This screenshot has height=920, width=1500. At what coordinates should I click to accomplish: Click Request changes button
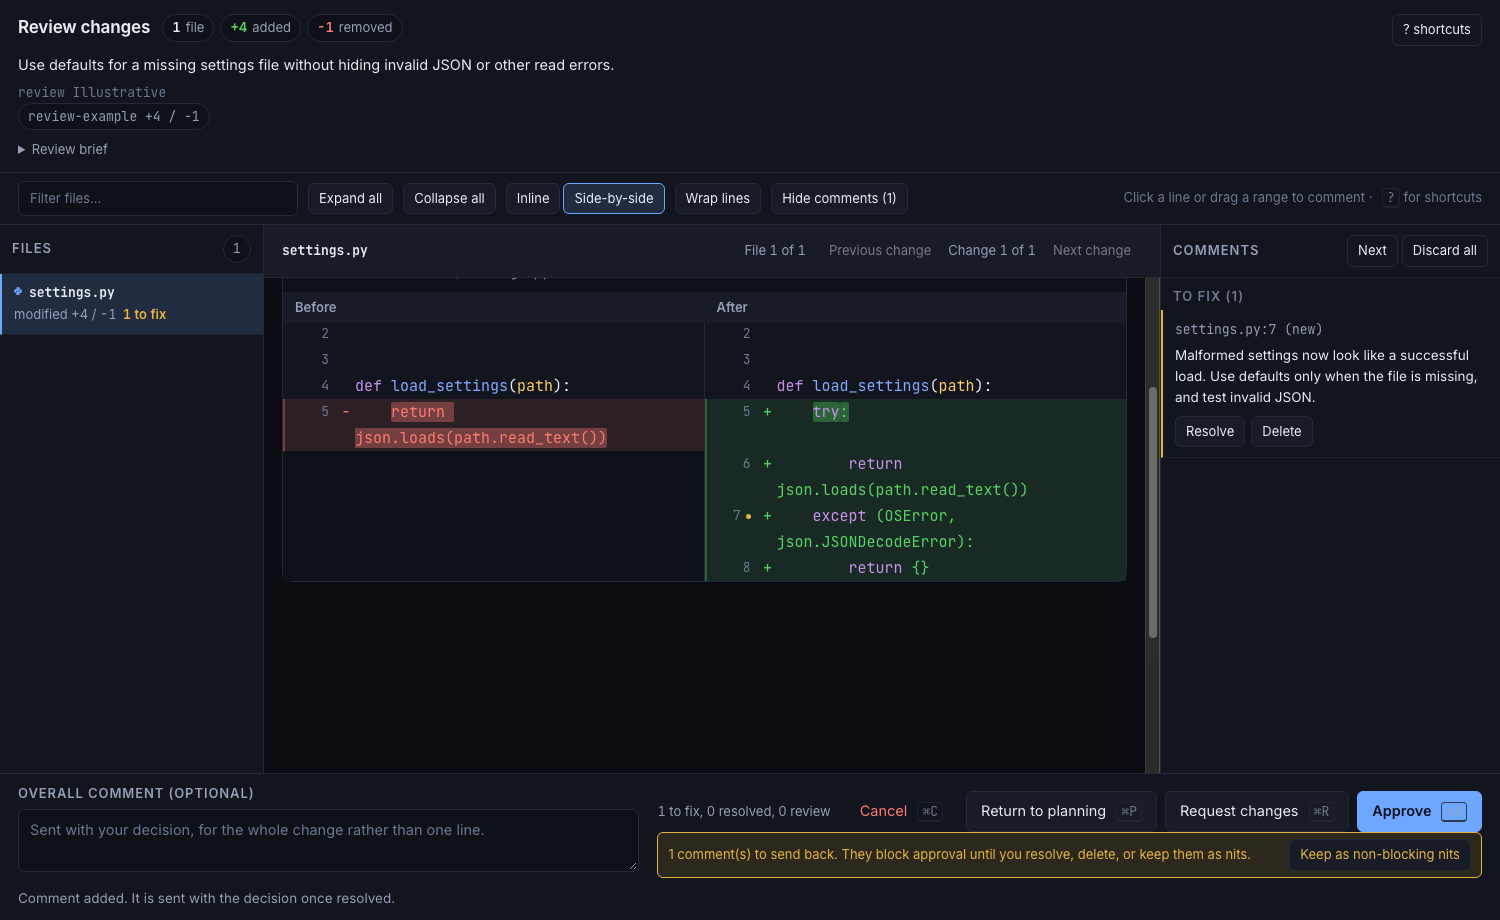pos(1256,811)
